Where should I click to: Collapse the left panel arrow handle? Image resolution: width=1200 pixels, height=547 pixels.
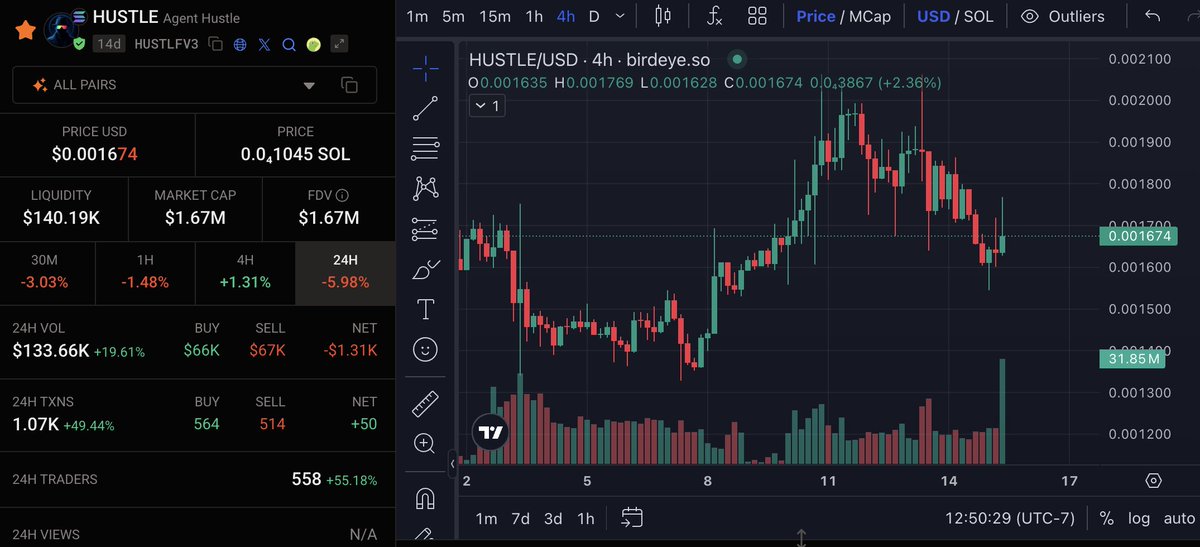(x=453, y=465)
